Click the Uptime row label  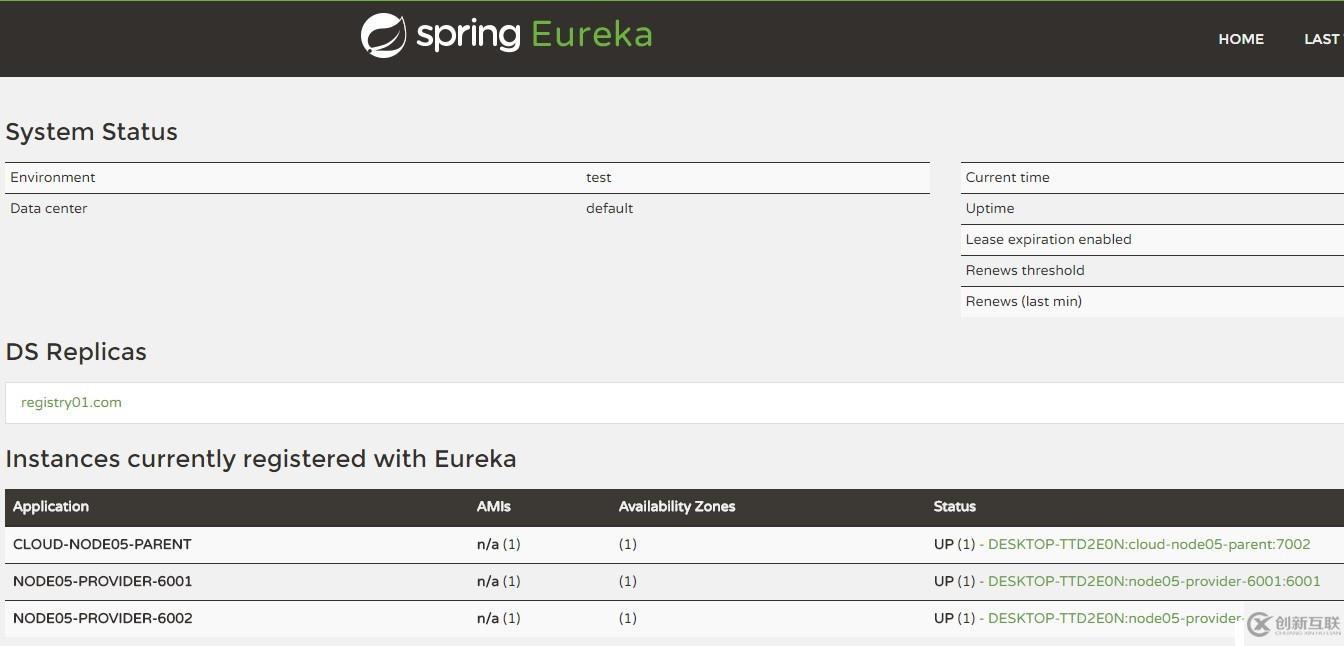pyautogui.click(x=989, y=208)
